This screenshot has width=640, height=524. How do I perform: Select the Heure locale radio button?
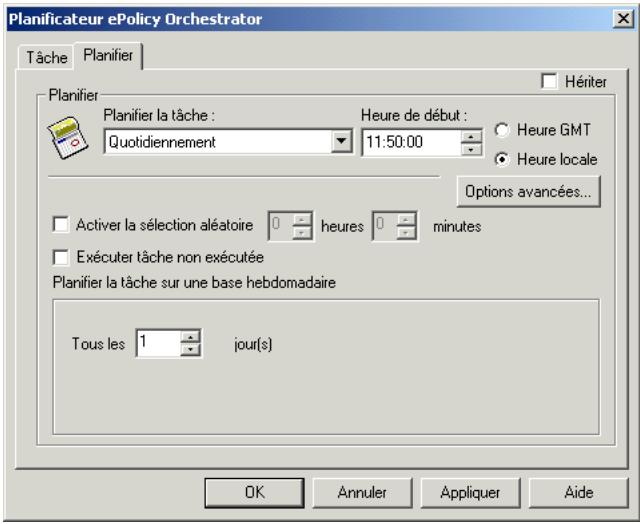pos(502,159)
